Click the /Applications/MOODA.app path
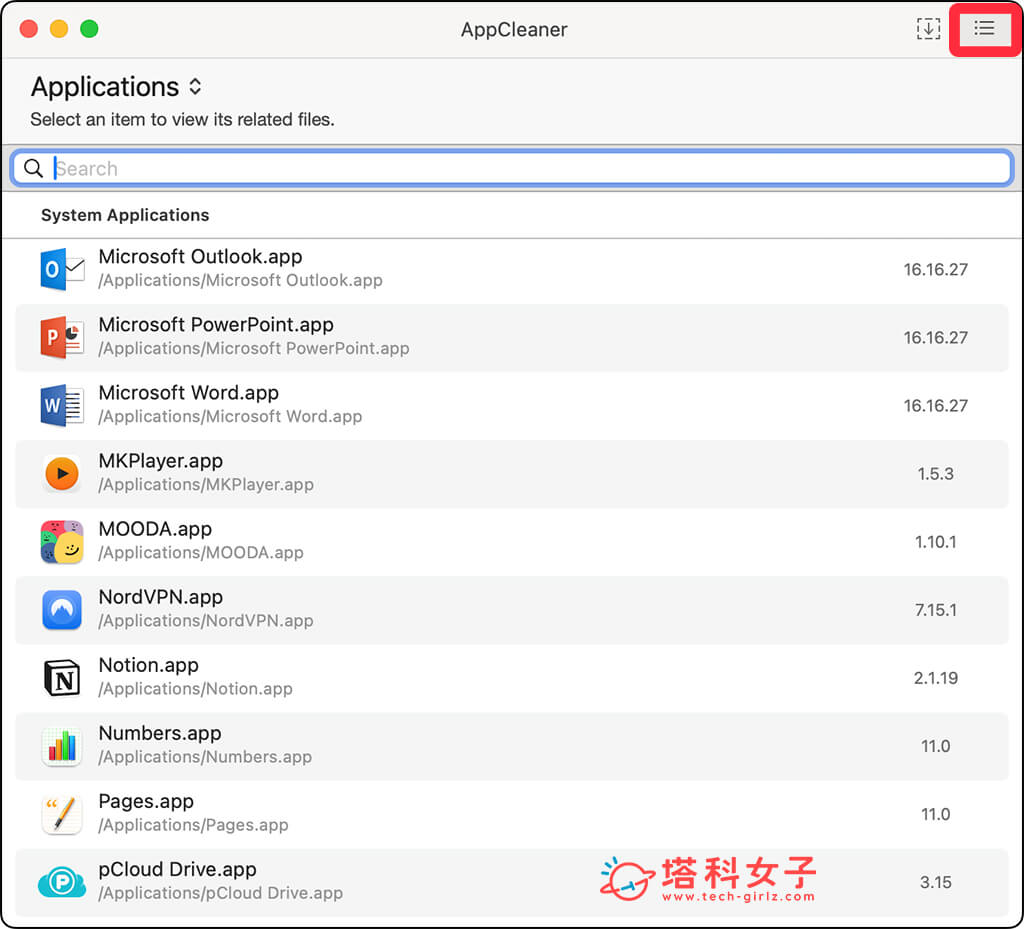Viewport: 1024px width, 929px height. tap(200, 552)
